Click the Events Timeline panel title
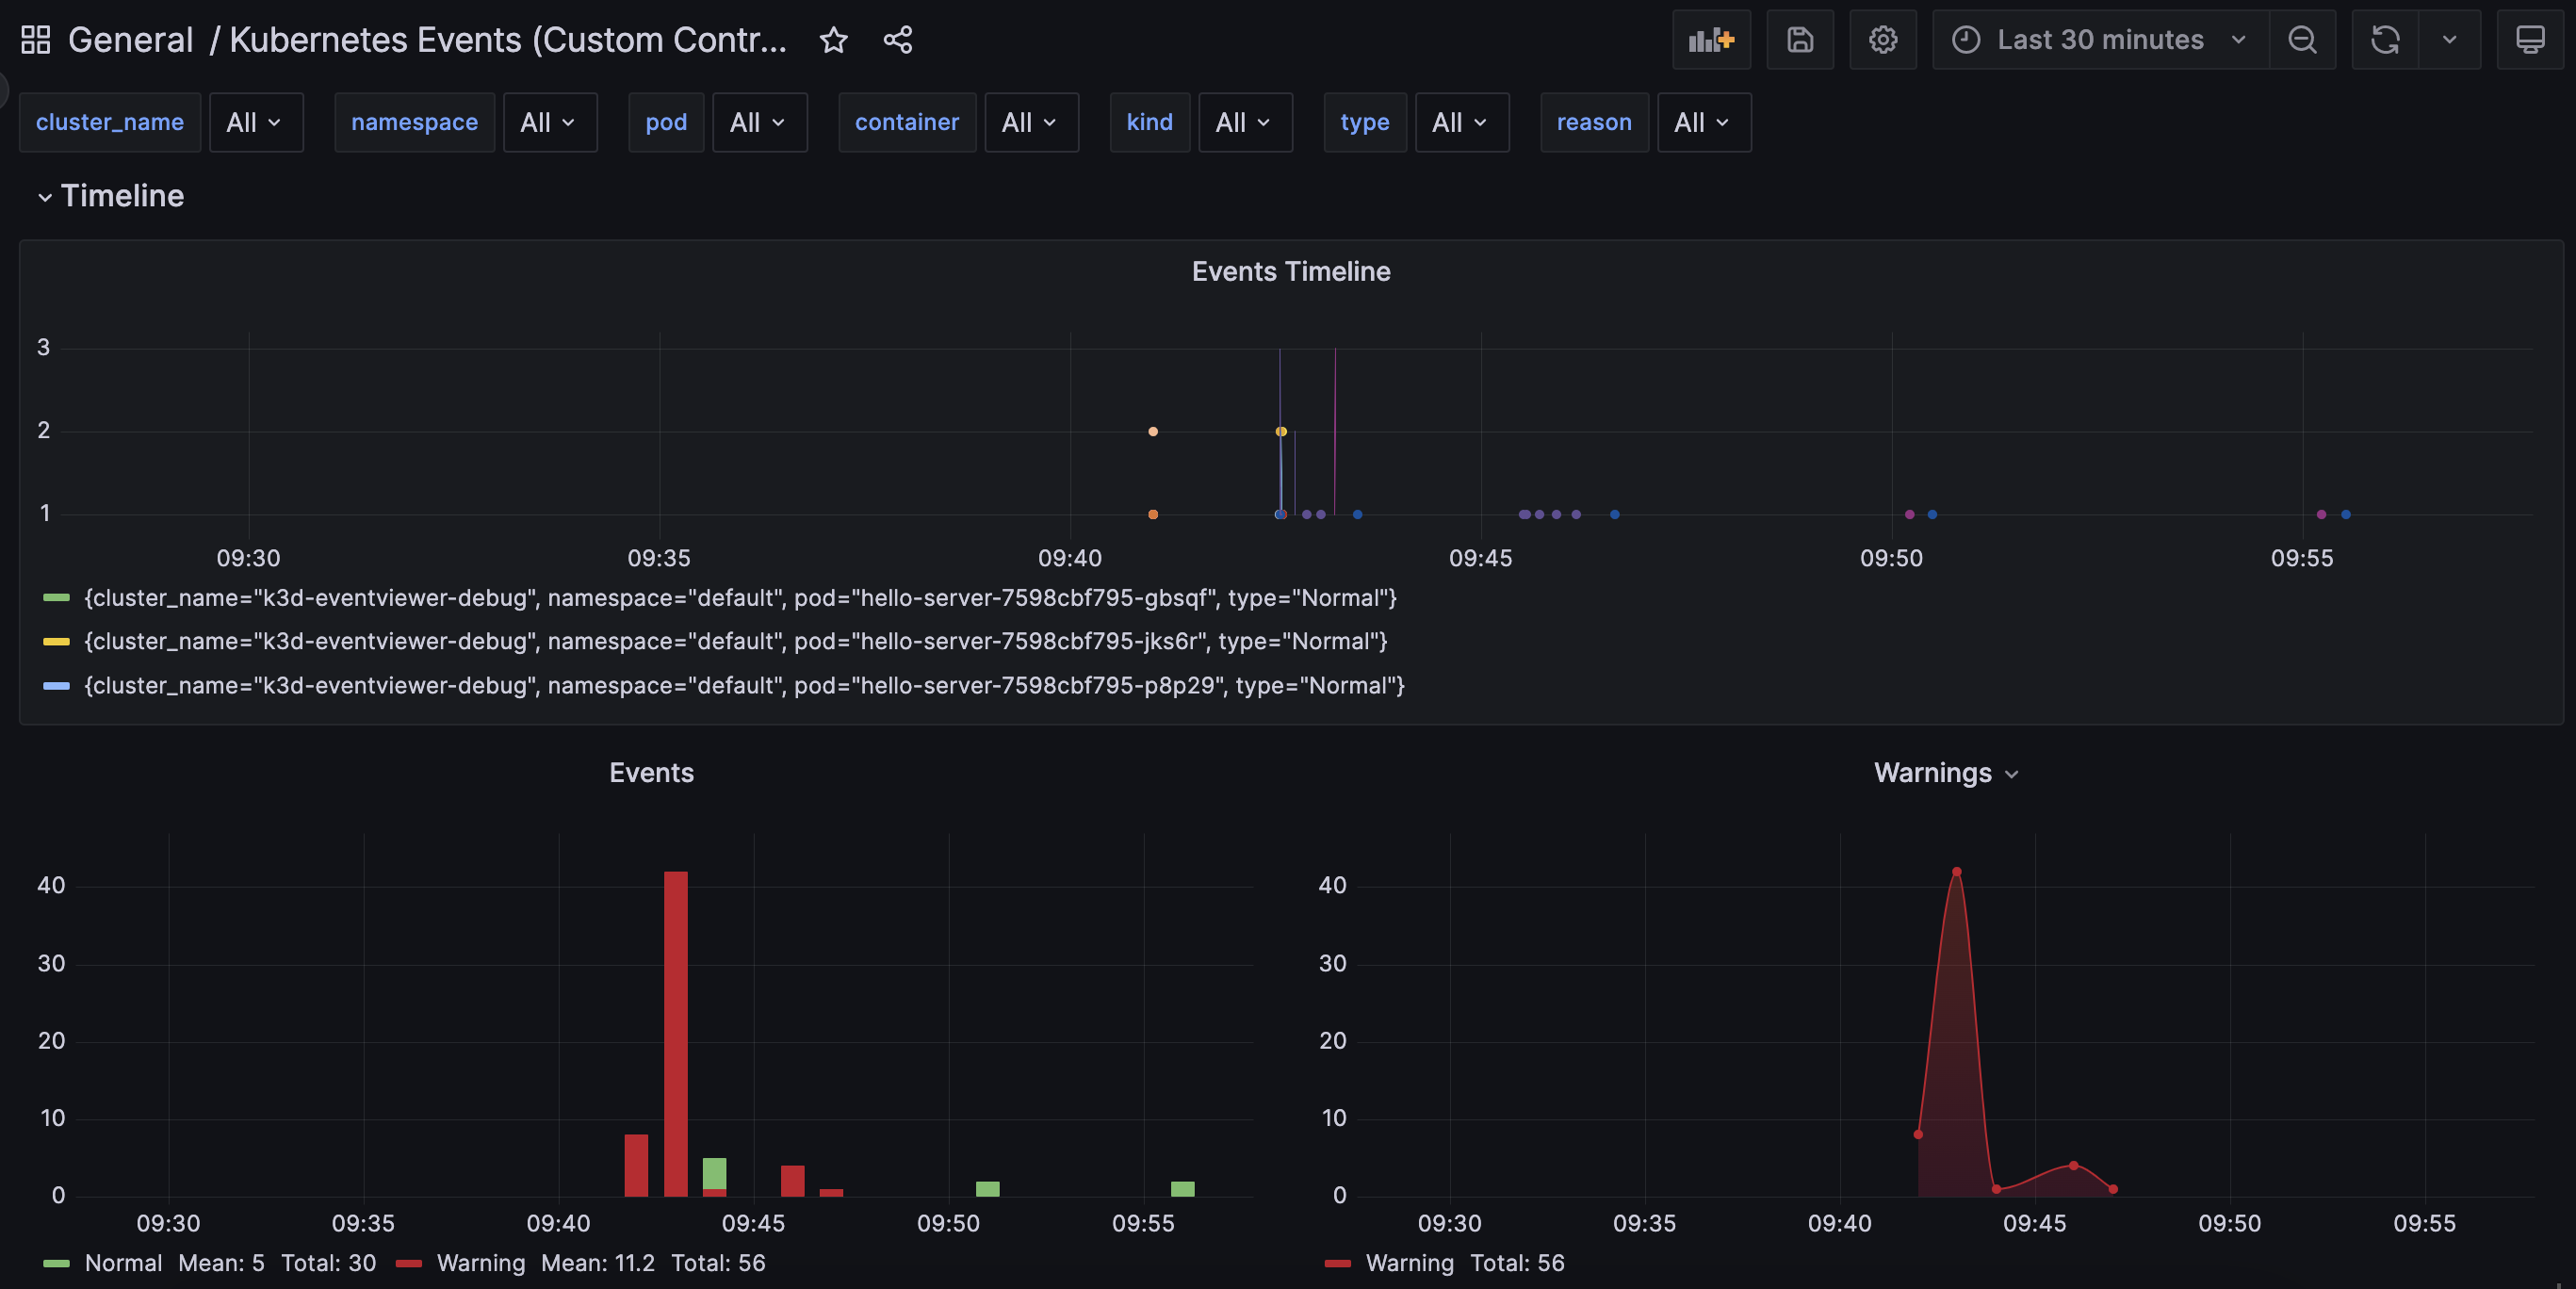This screenshot has height=1289, width=2576. (1290, 272)
